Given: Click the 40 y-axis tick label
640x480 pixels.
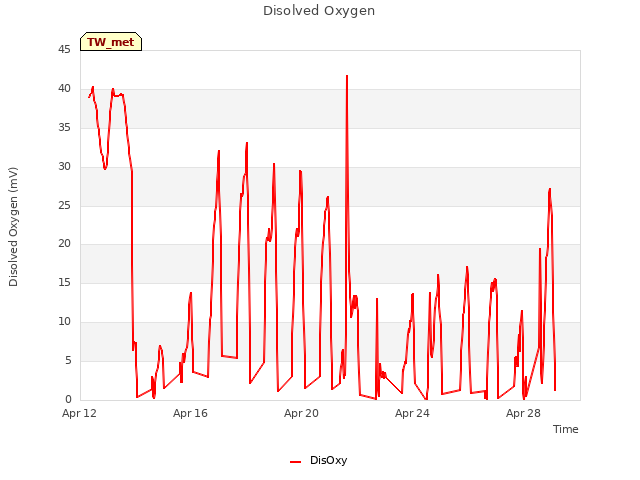Looking at the screenshot, I should 64,89.
